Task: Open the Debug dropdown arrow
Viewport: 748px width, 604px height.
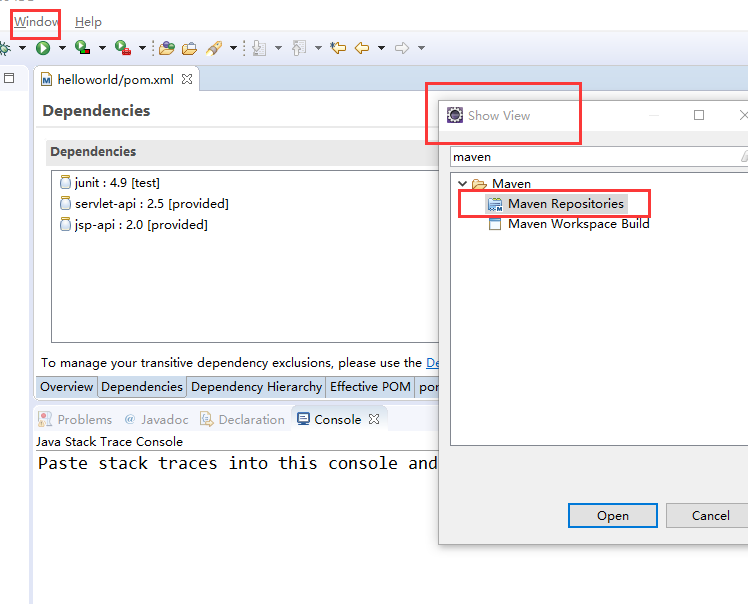Action: 22,48
